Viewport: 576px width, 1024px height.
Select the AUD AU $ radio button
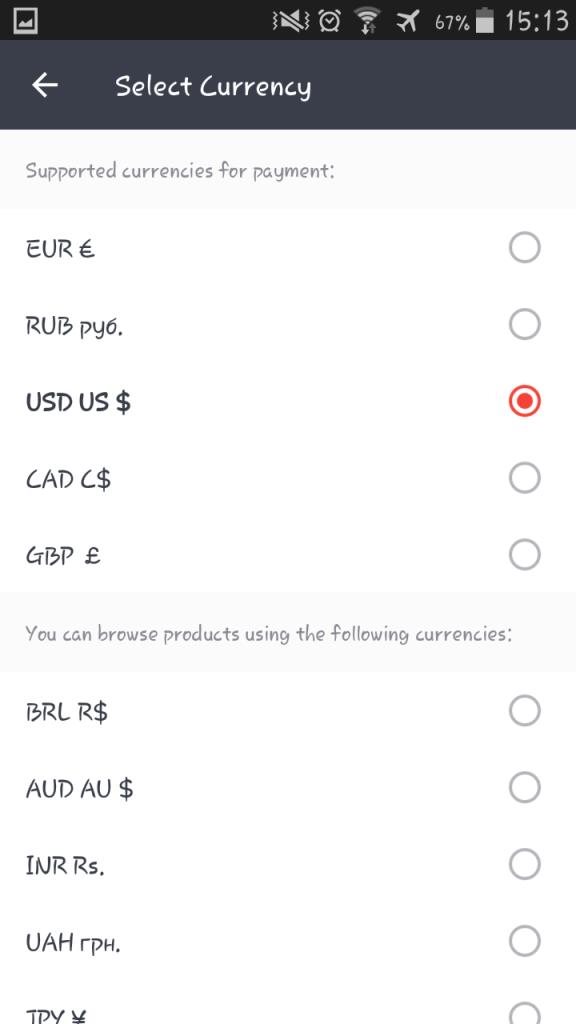pyautogui.click(x=524, y=788)
